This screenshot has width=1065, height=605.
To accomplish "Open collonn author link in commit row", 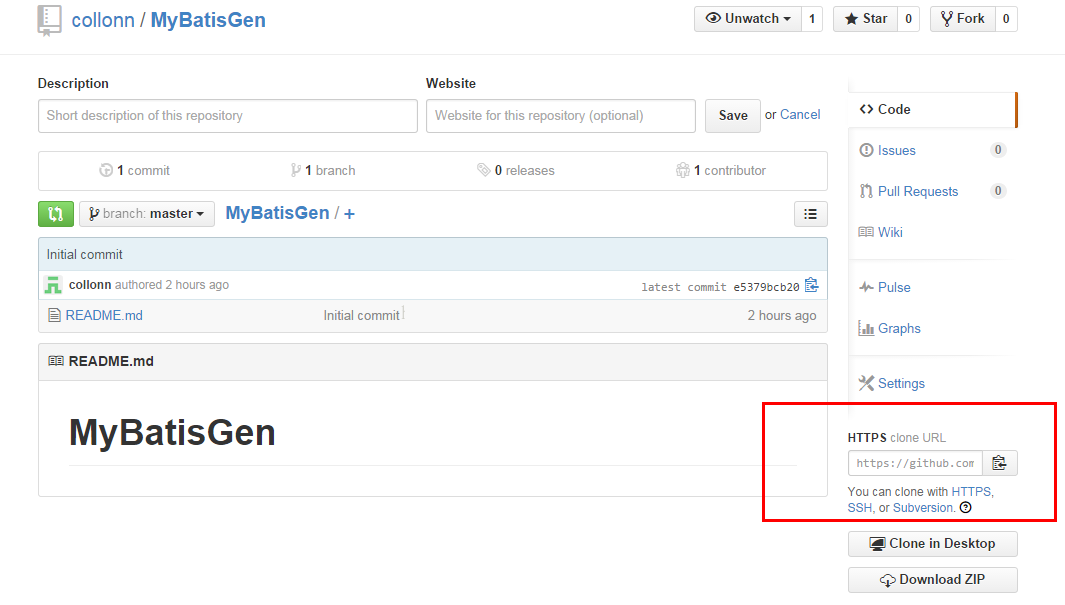I will click(x=90, y=285).
